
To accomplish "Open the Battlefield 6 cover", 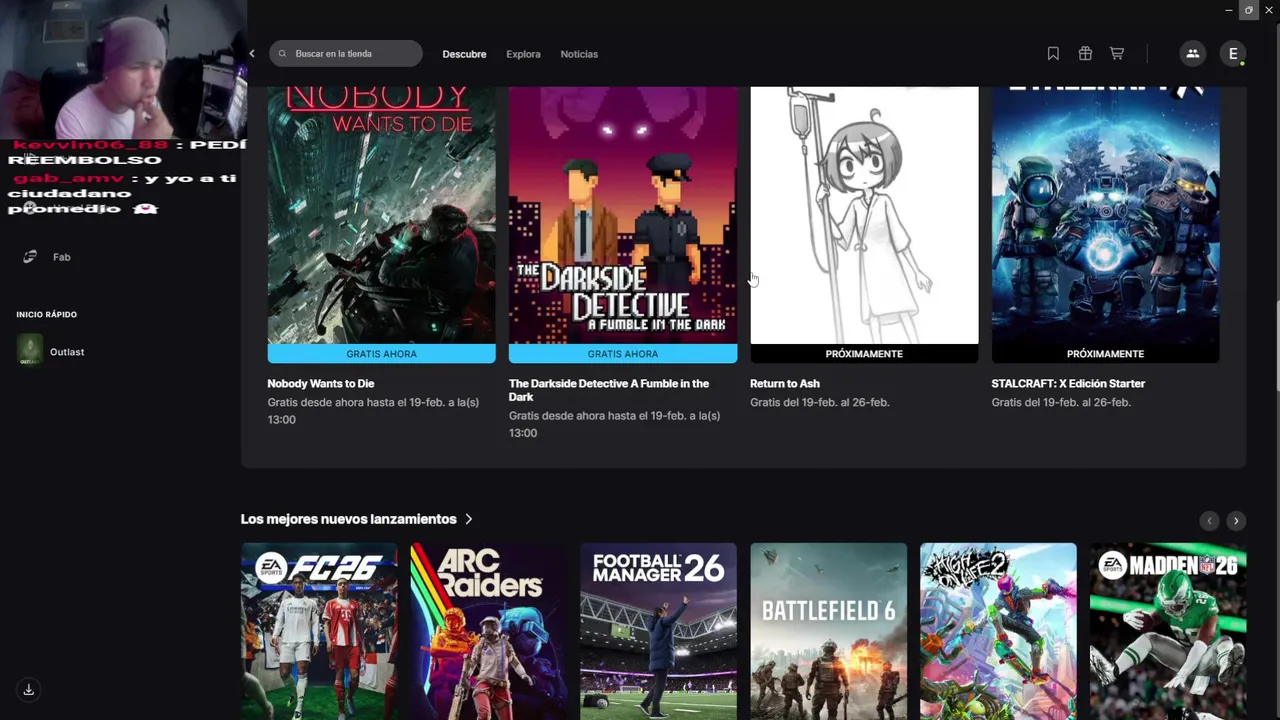I will point(828,631).
